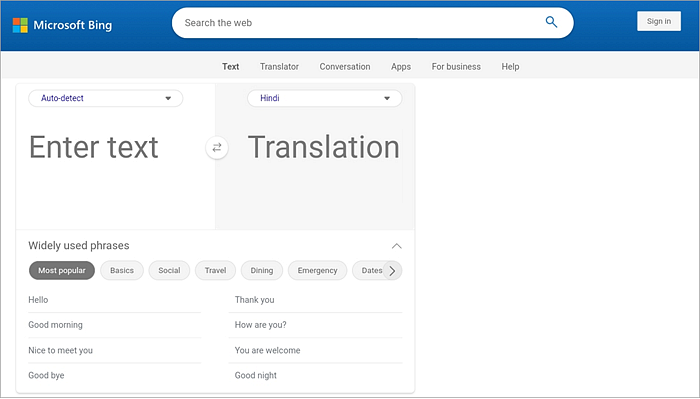This screenshot has width=700, height=399.
Task: Click the Sign in button
Action: click(x=659, y=21)
